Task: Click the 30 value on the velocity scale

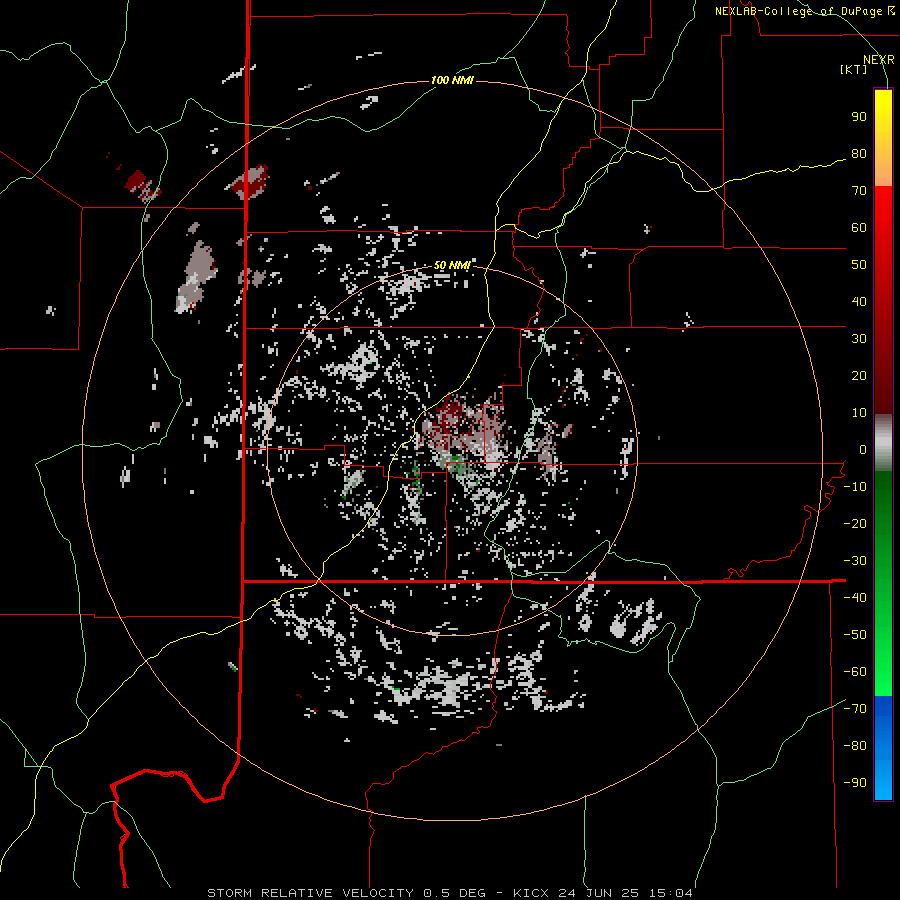Action: pos(859,339)
